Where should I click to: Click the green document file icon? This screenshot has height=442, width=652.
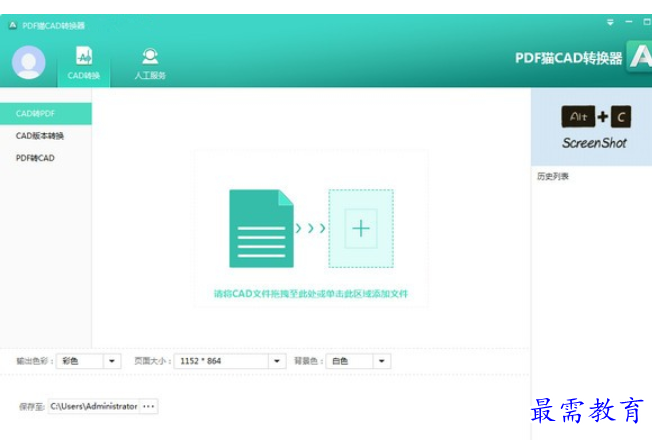[261, 228]
